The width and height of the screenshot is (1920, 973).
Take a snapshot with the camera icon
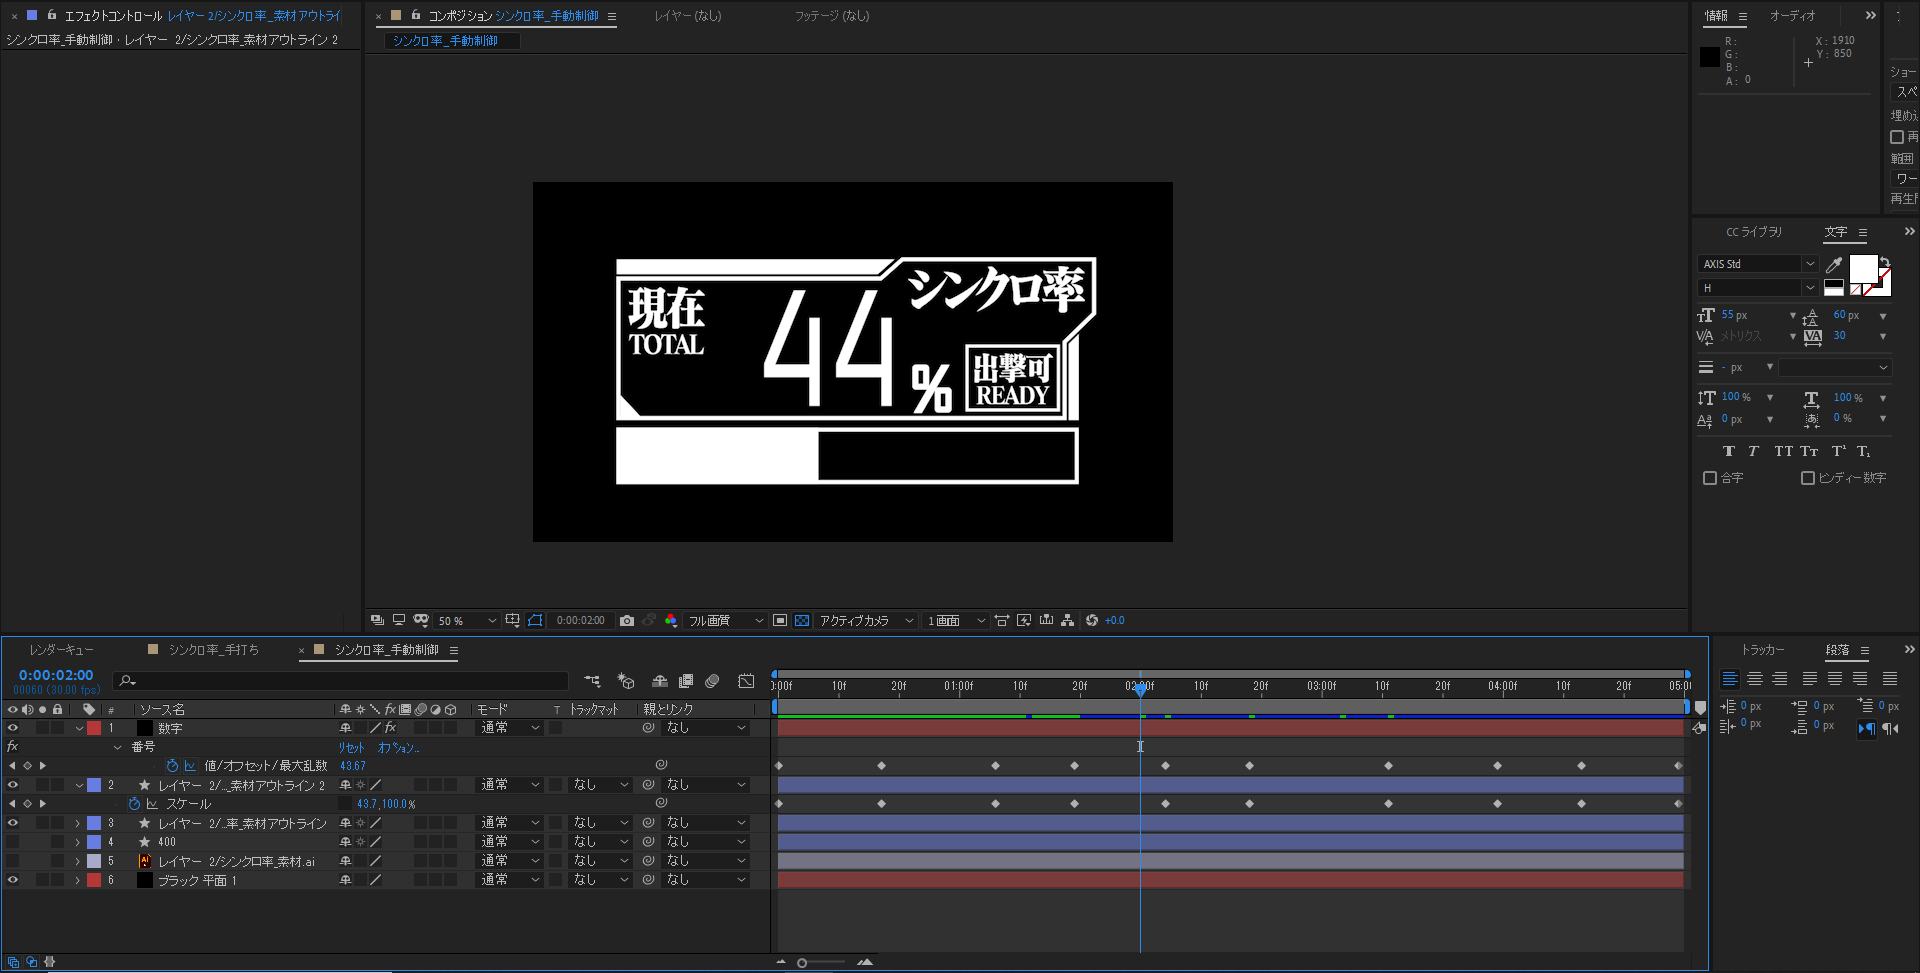pos(627,621)
